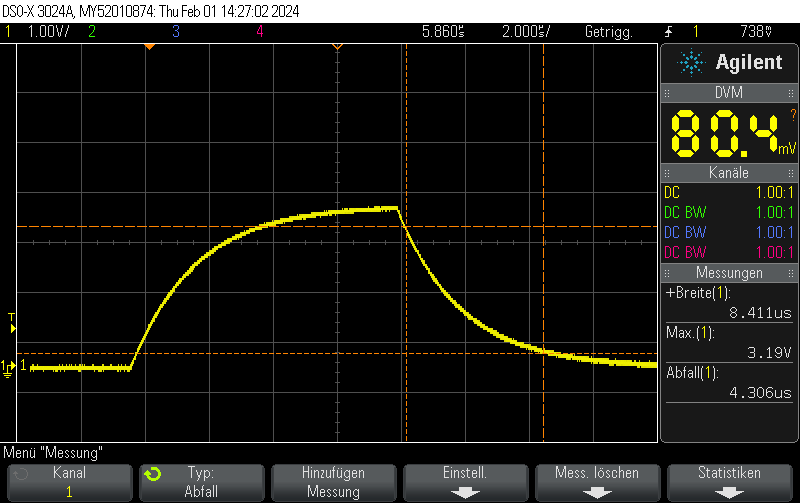Toggle channel 2 indicator in top bar
Viewport: 800px width, 503px height.
92,32
